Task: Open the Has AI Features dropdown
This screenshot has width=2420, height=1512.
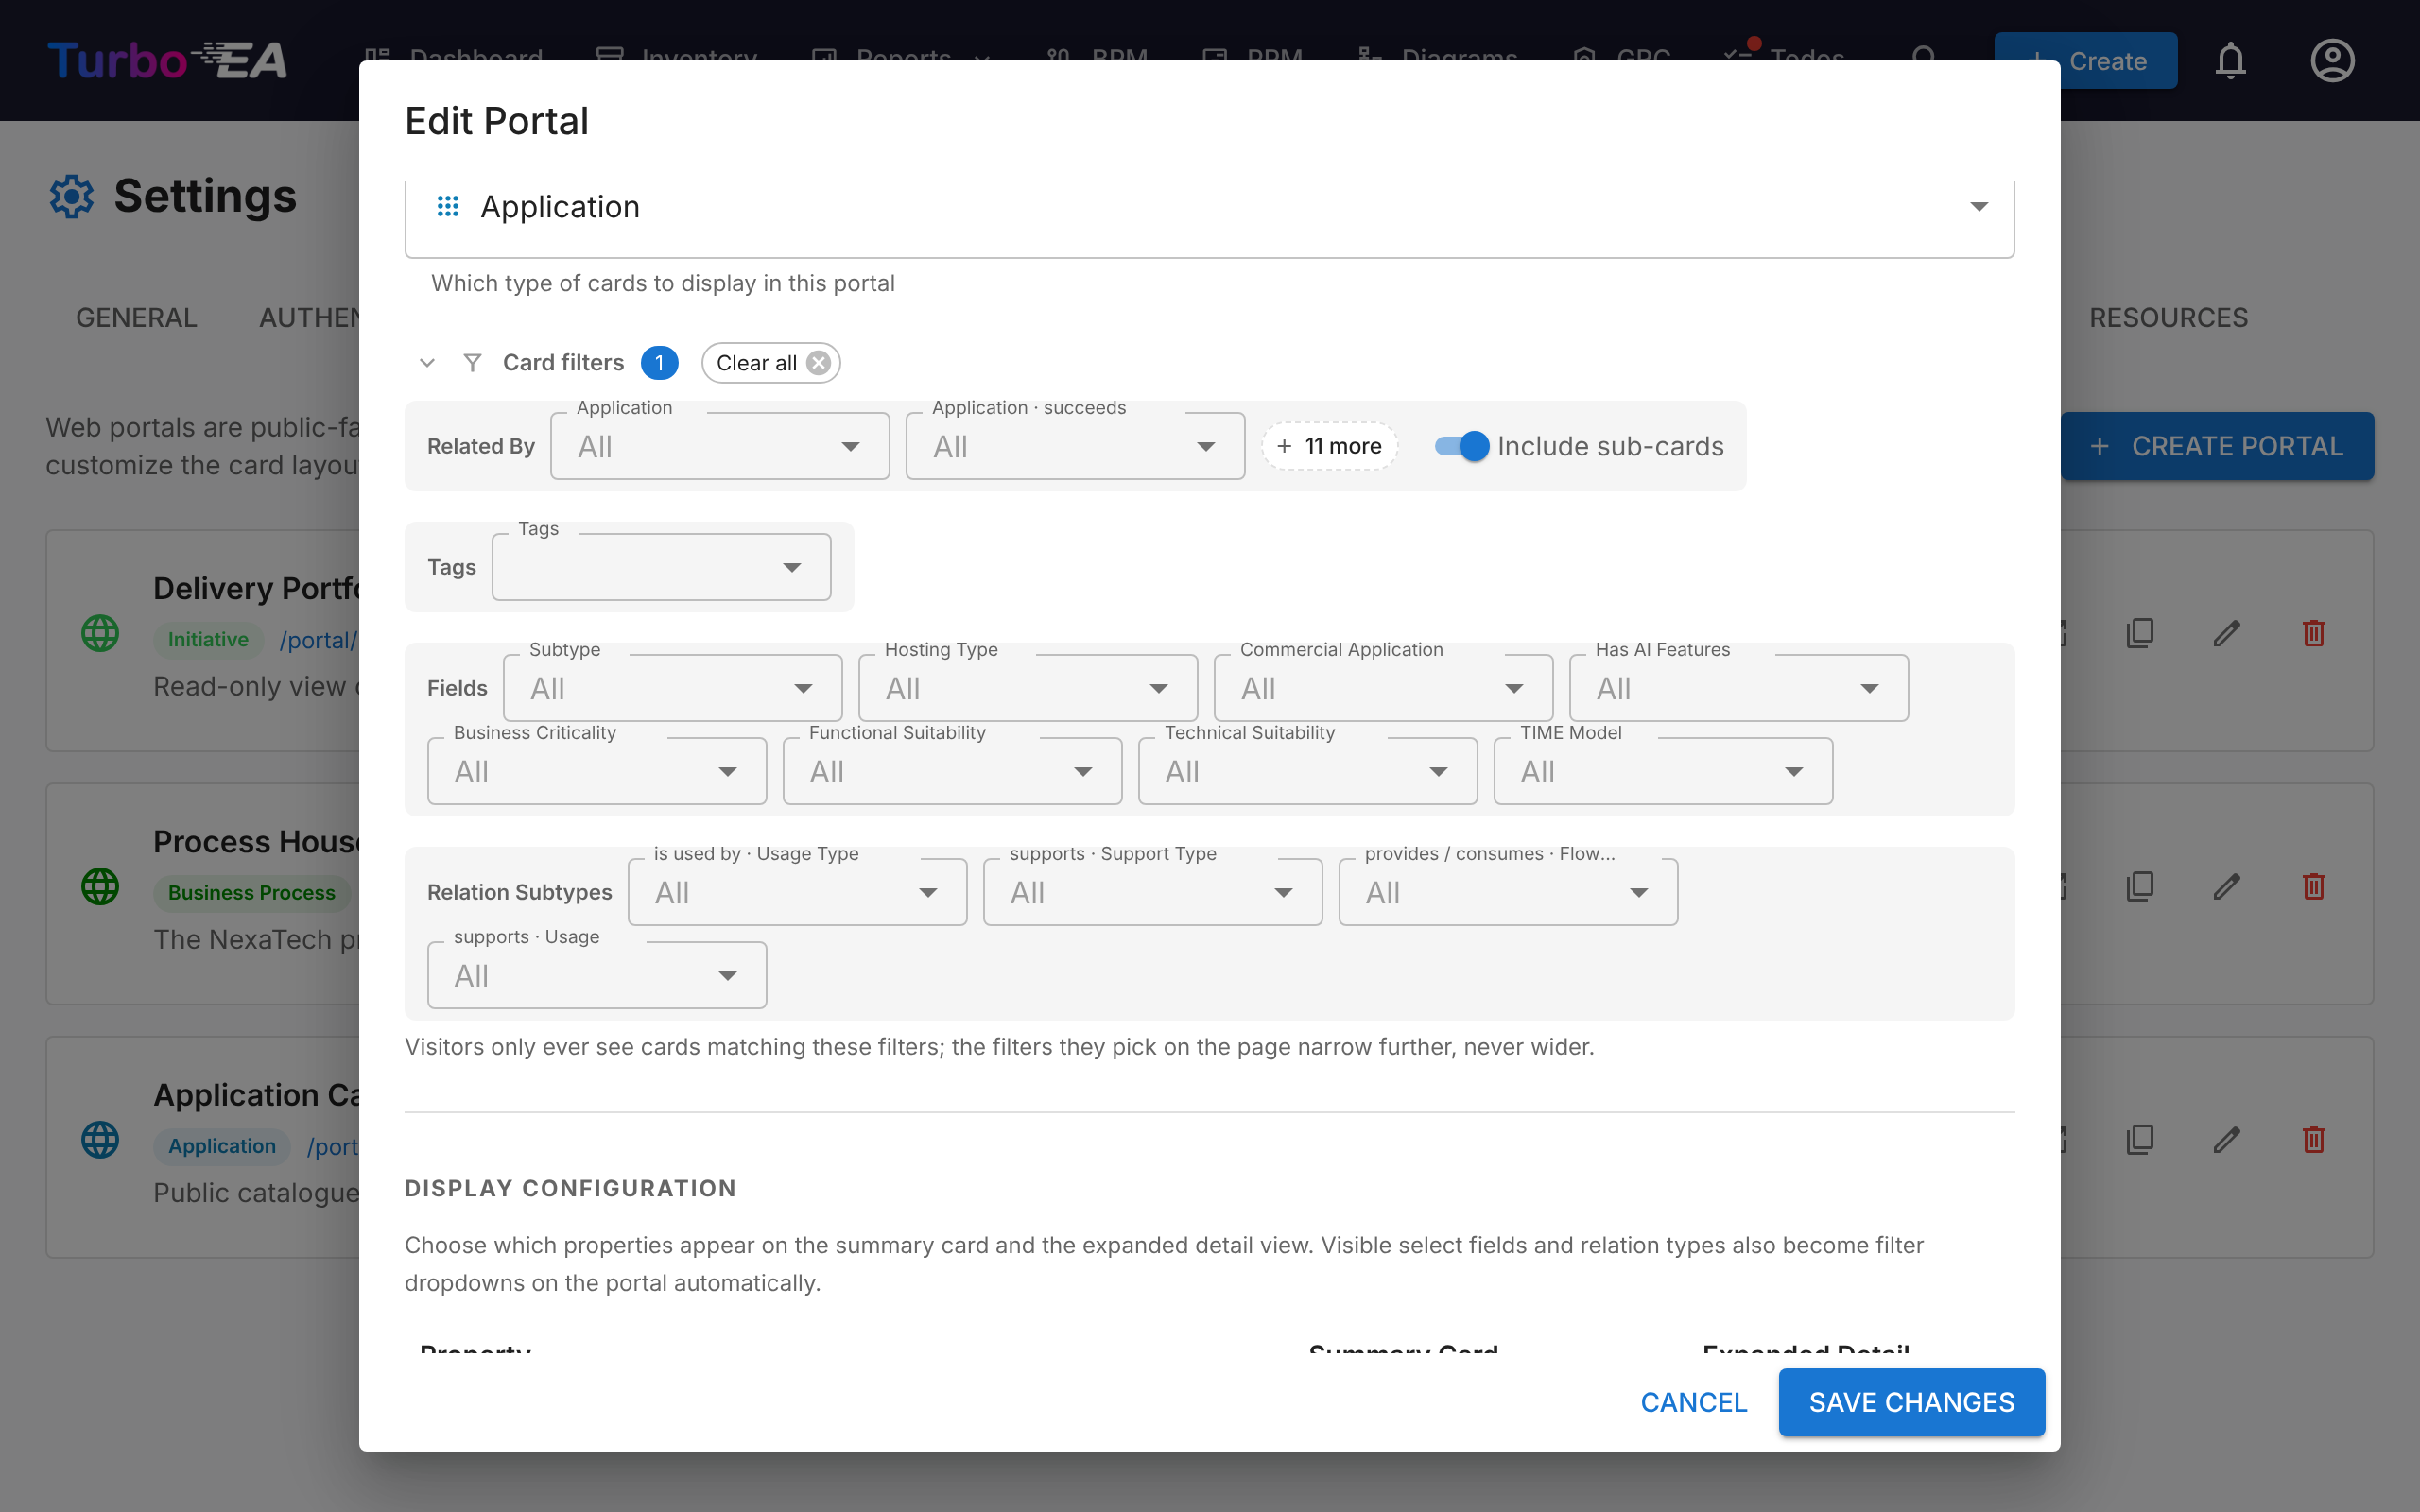Action: pos(1739,688)
